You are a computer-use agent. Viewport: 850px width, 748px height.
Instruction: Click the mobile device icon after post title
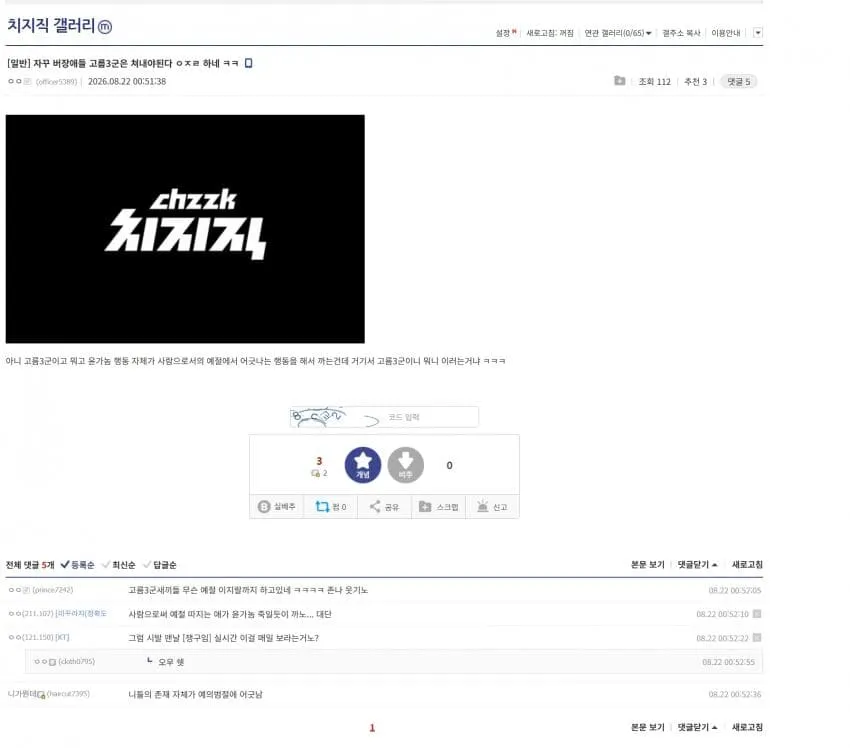pyautogui.click(x=248, y=63)
